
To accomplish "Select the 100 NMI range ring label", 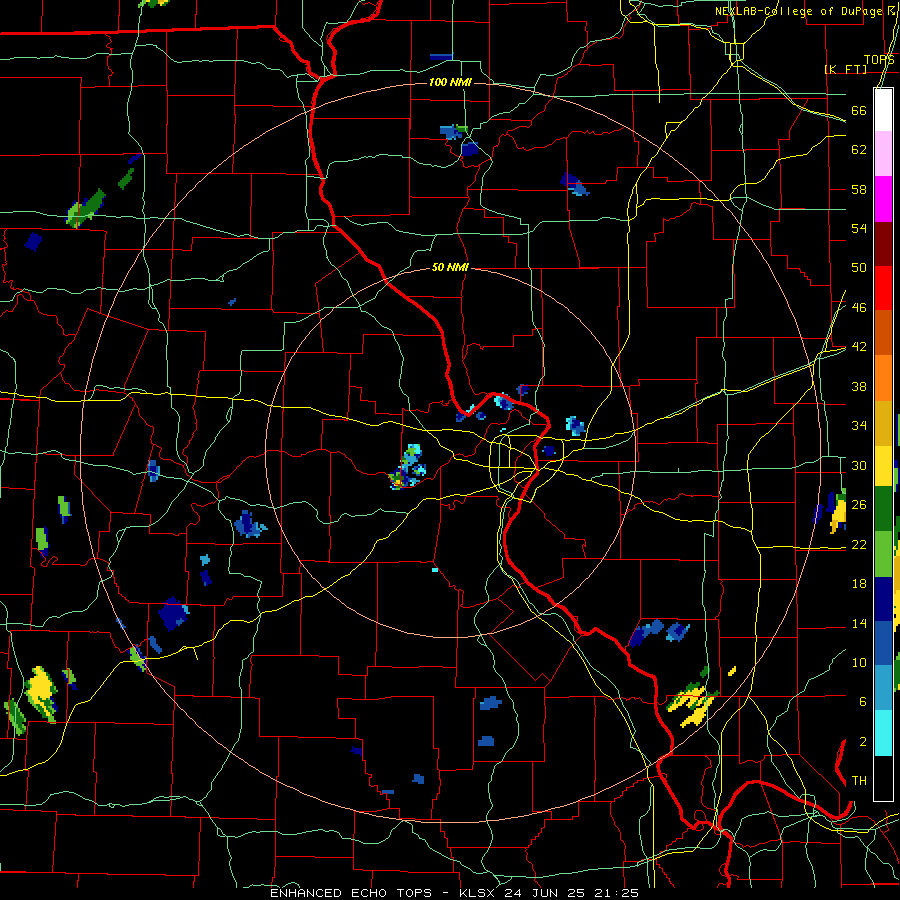I will coord(450,82).
